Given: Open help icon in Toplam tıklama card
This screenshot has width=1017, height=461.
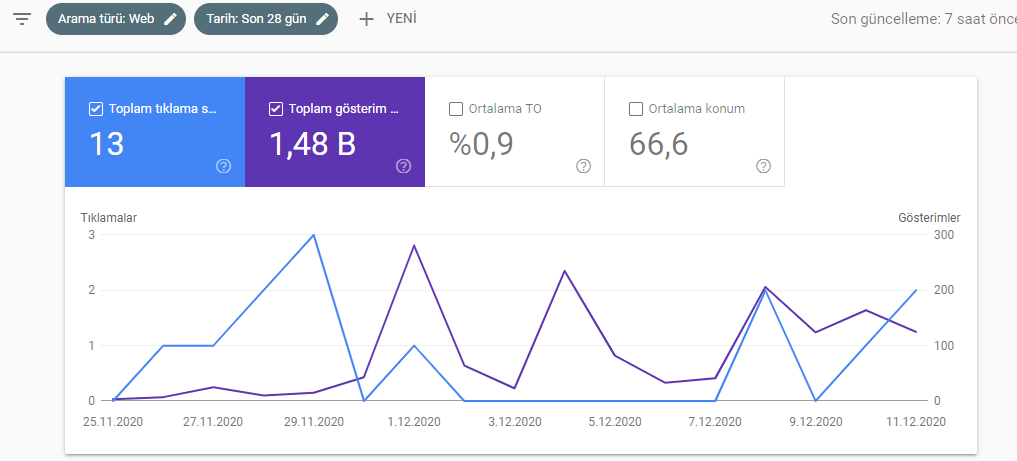Looking at the screenshot, I should pos(224,167).
